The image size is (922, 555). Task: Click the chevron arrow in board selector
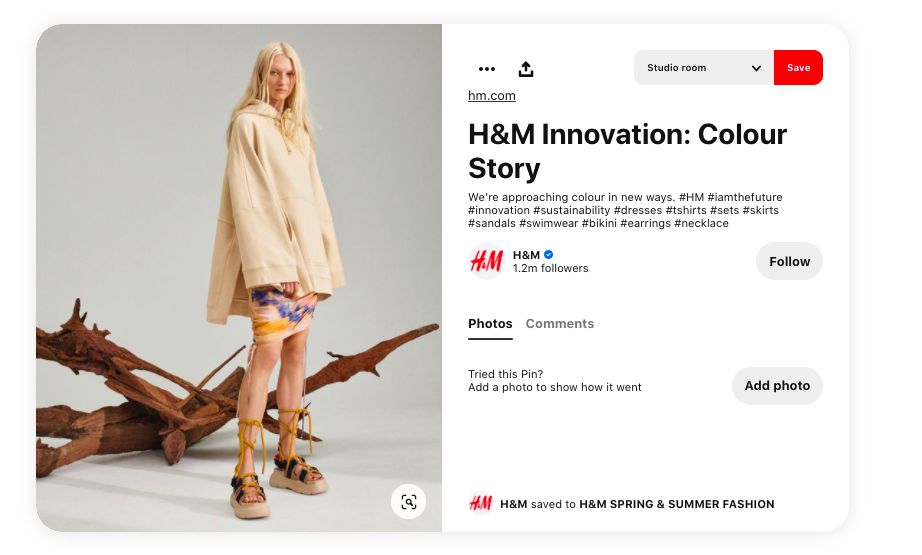[756, 68]
